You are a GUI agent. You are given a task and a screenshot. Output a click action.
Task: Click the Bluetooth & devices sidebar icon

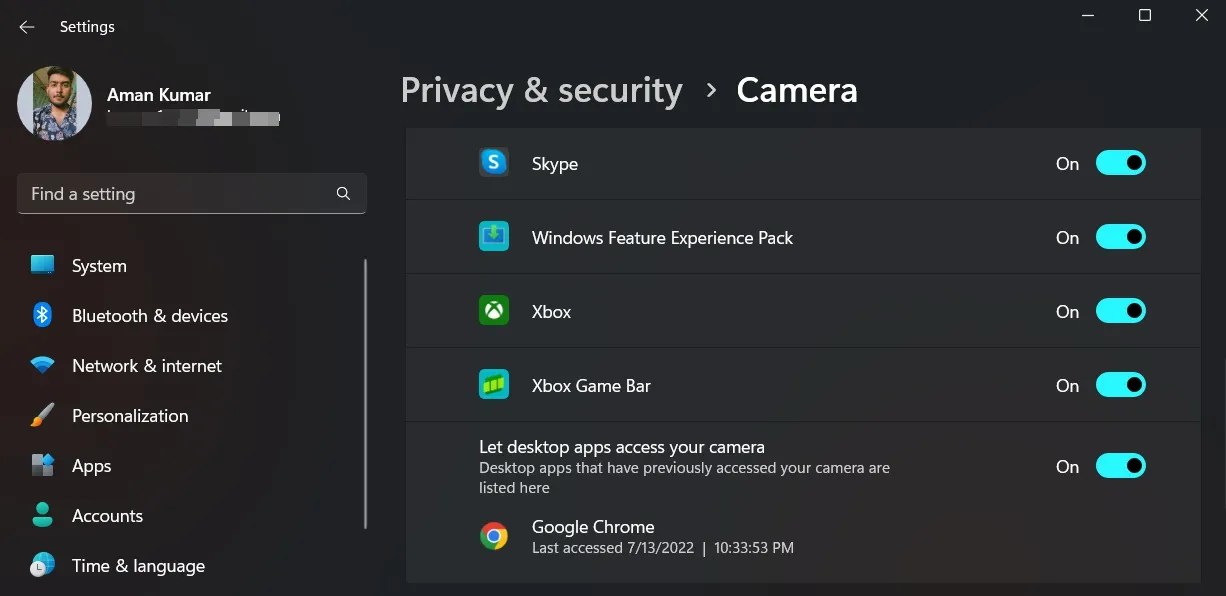coord(42,315)
